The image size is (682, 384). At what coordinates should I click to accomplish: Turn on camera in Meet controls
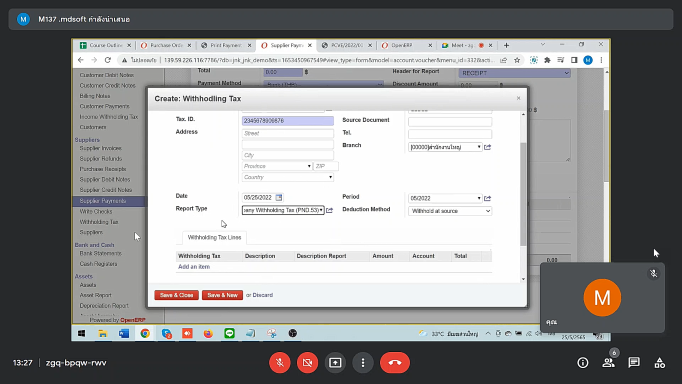307,363
